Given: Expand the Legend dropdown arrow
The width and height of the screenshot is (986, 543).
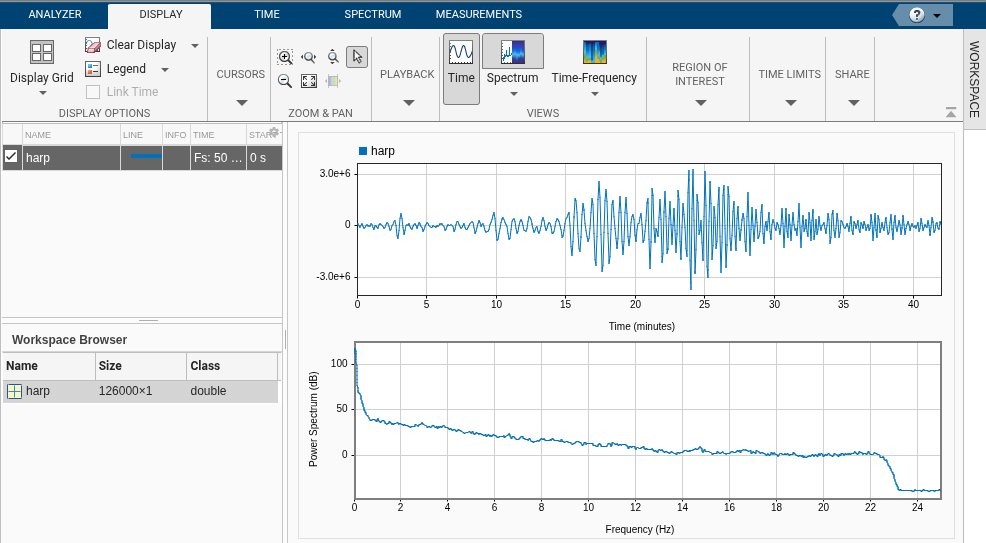Looking at the screenshot, I should point(165,69).
